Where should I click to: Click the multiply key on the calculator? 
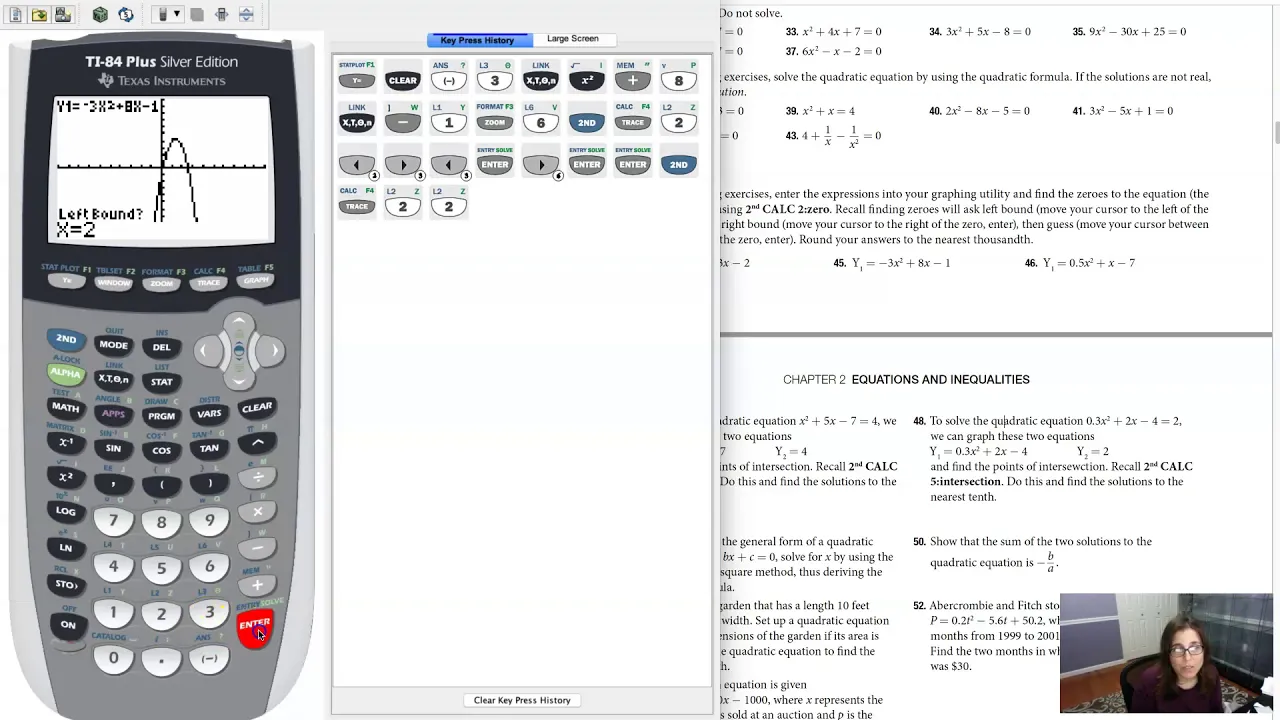click(257, 511)
